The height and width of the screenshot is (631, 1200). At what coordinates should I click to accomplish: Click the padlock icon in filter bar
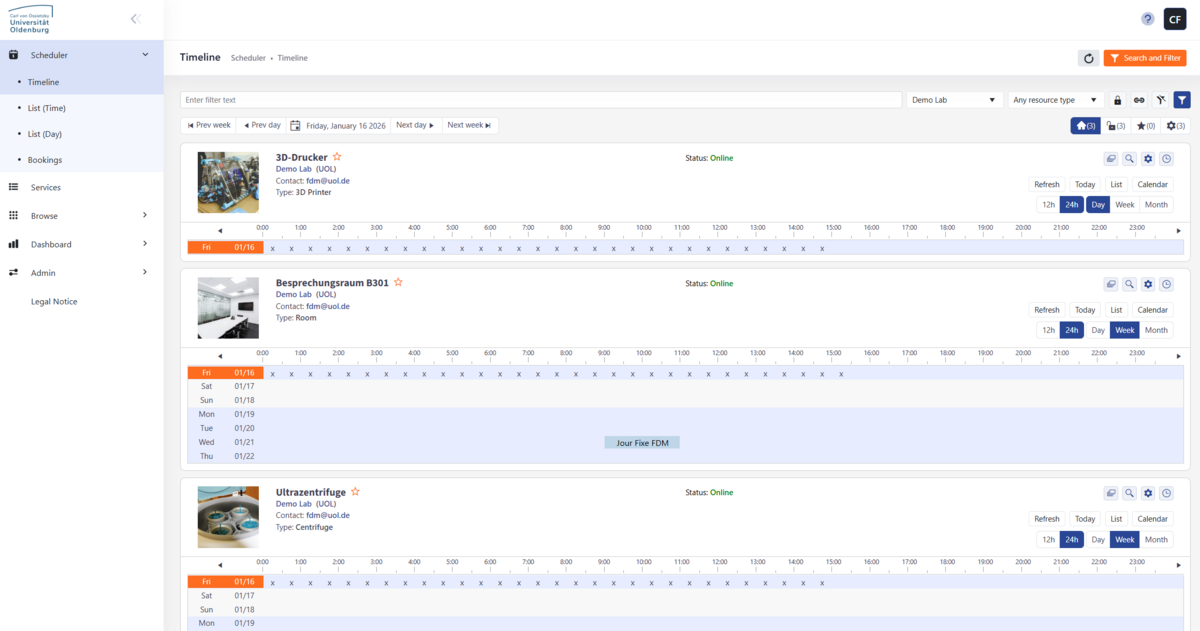1117,100
